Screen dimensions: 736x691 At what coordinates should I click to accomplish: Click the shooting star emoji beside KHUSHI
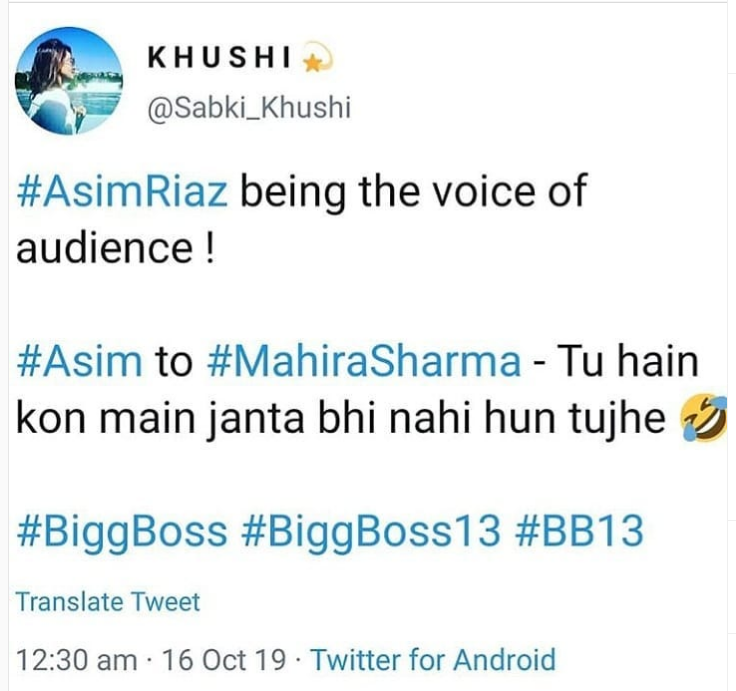[x=317, y=58]
